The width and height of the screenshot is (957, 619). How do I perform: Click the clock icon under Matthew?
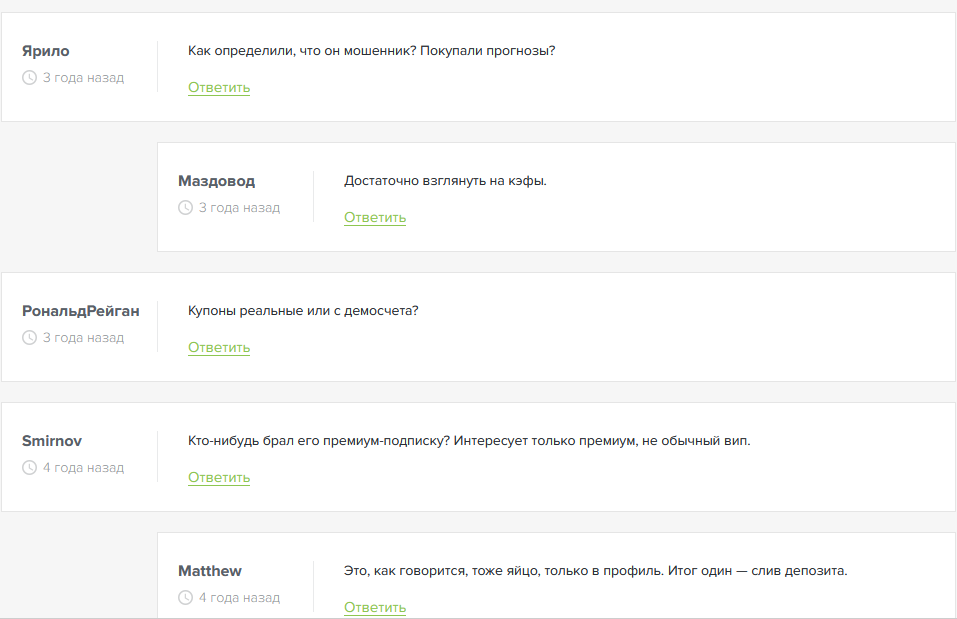[186, 598]
